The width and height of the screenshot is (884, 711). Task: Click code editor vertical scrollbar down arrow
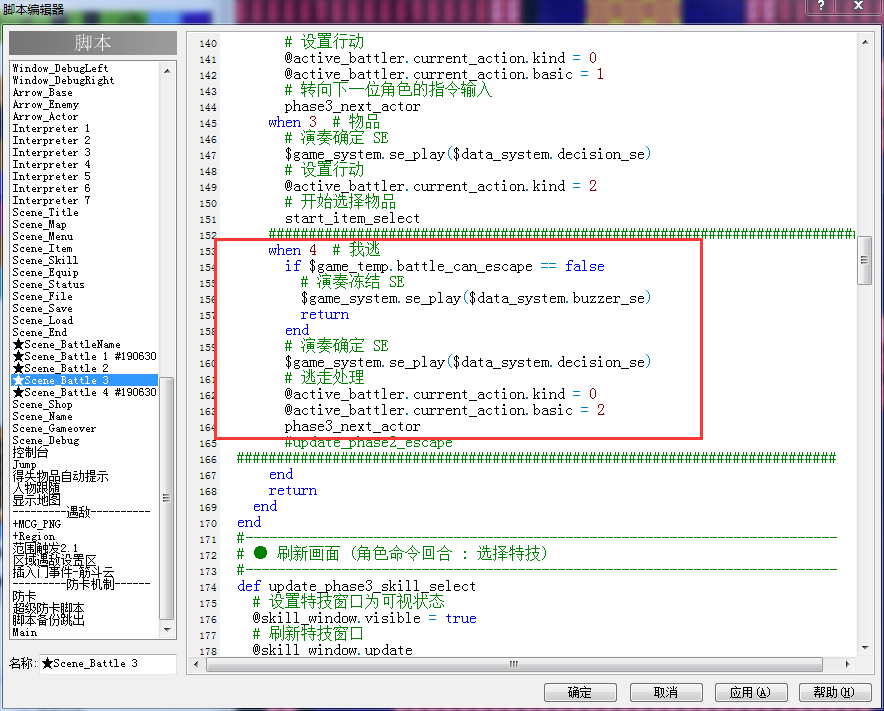click(865, 648)
